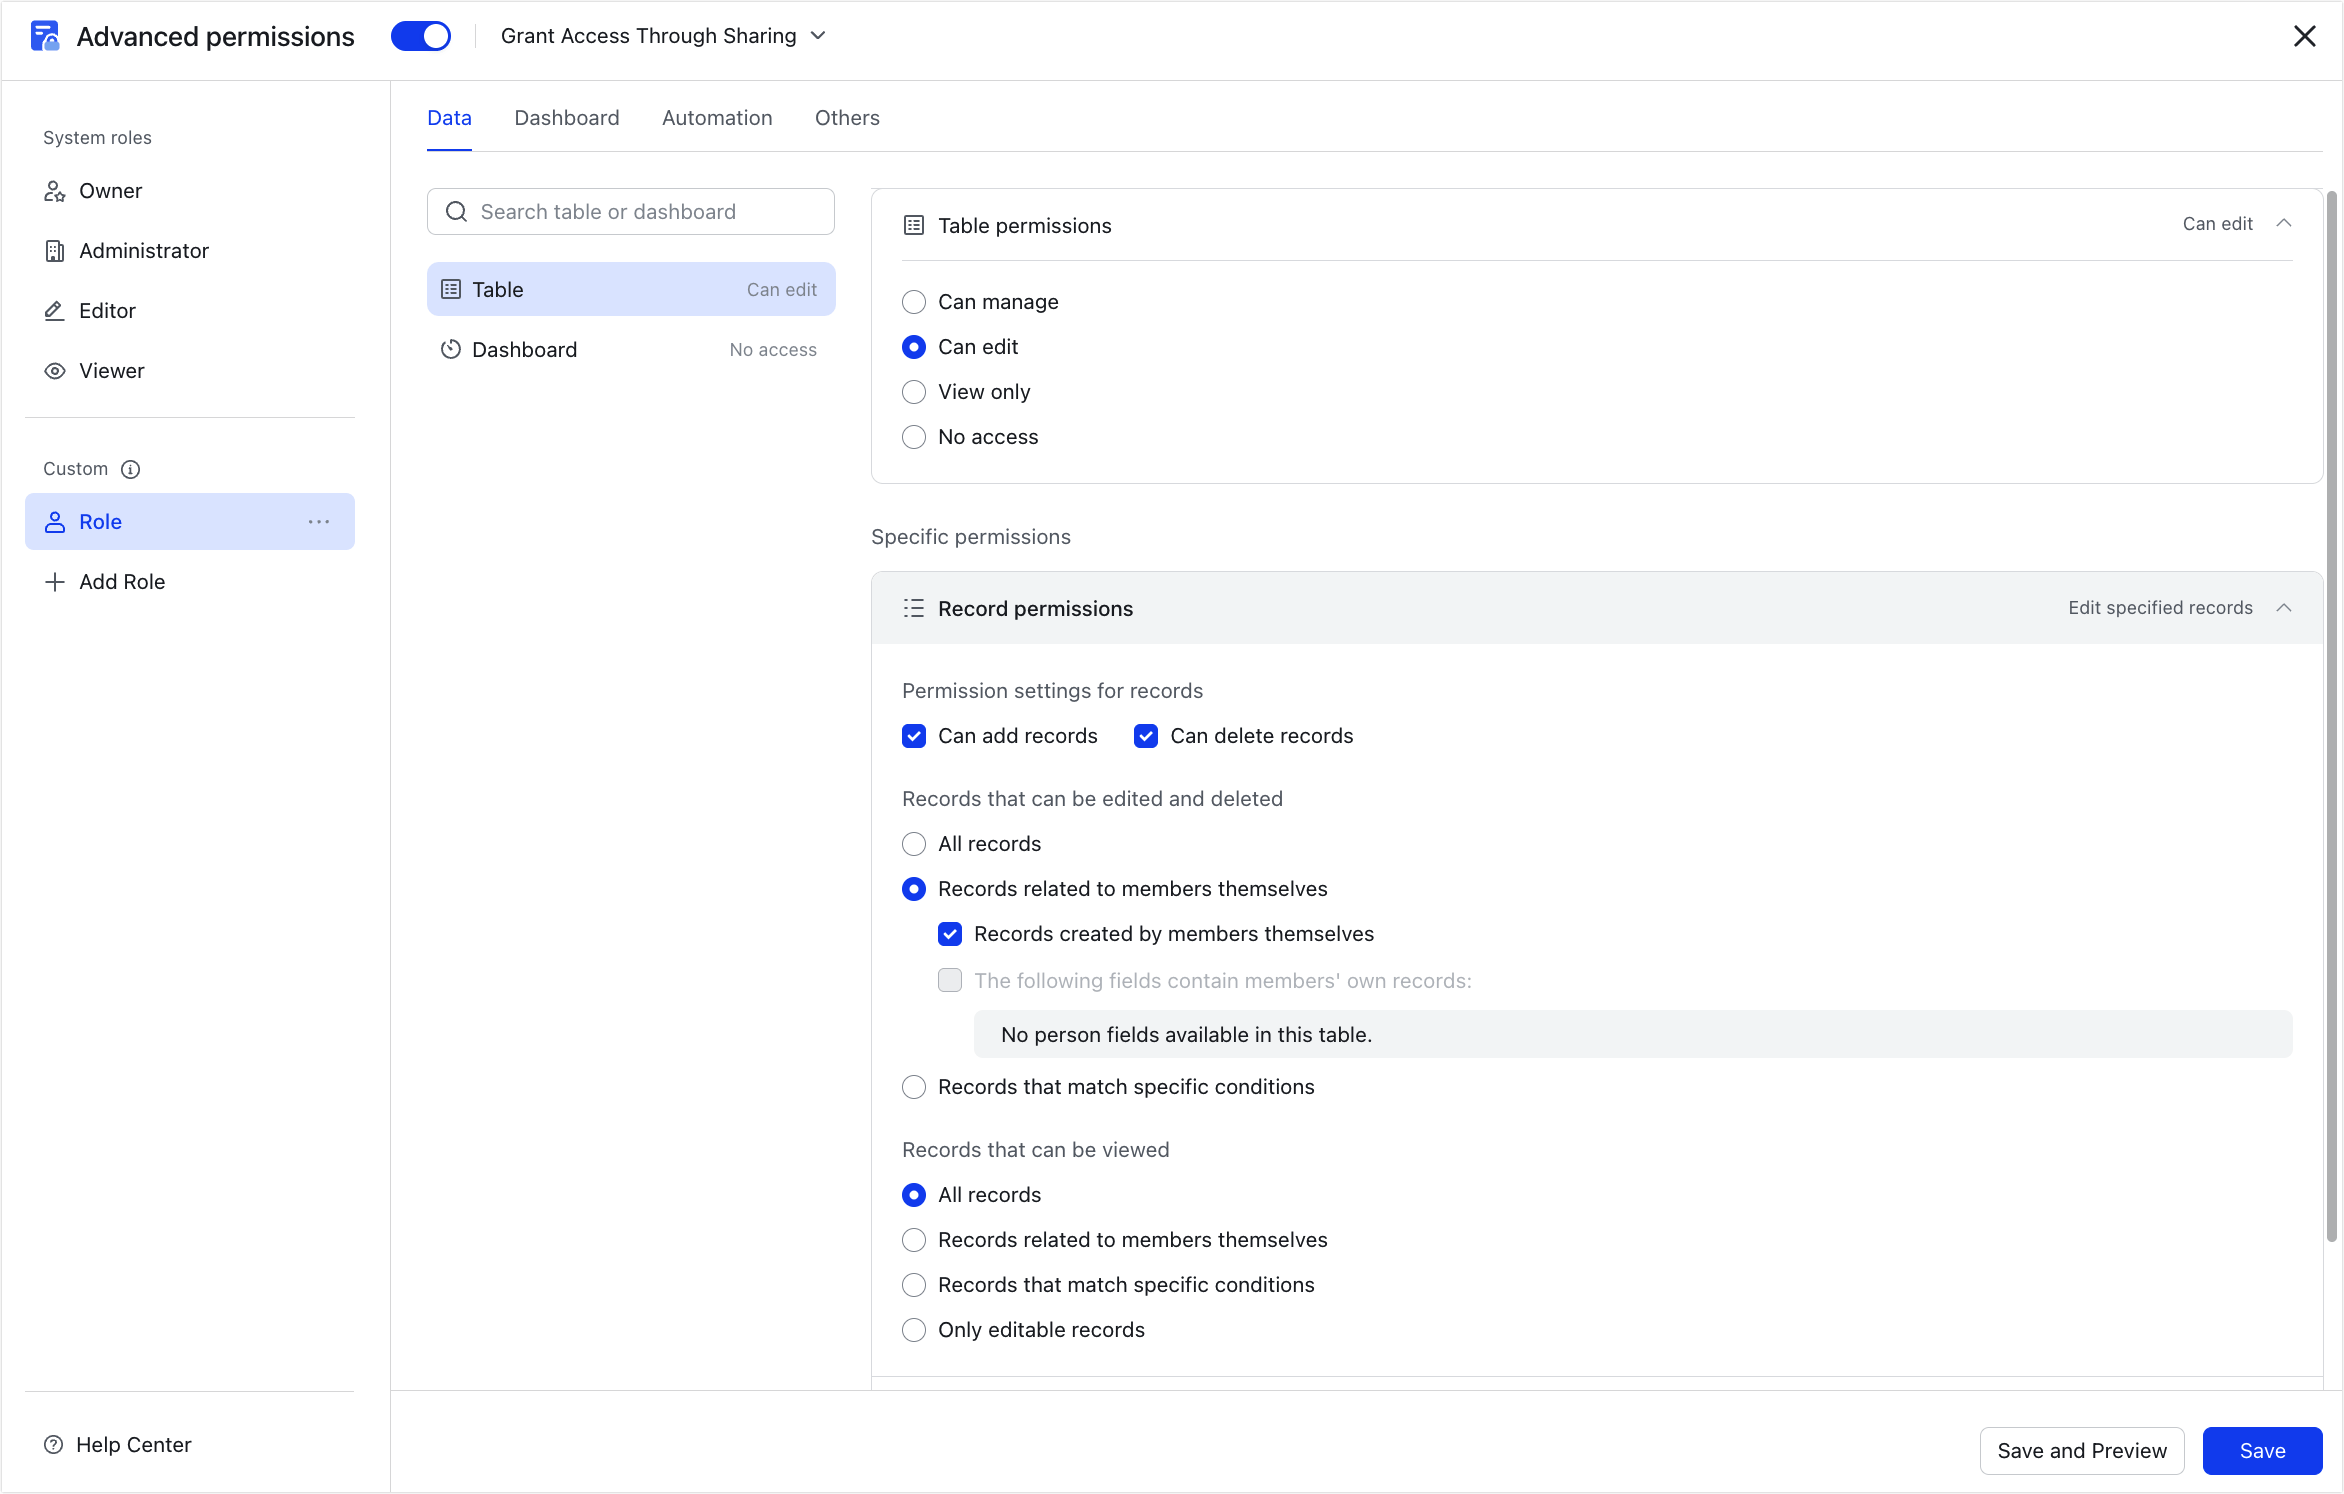The height and width of the screenshot is (1494, 2344).
Task: Click the Custom info icon
Action: pyautogui.click(x=130, y=469)
